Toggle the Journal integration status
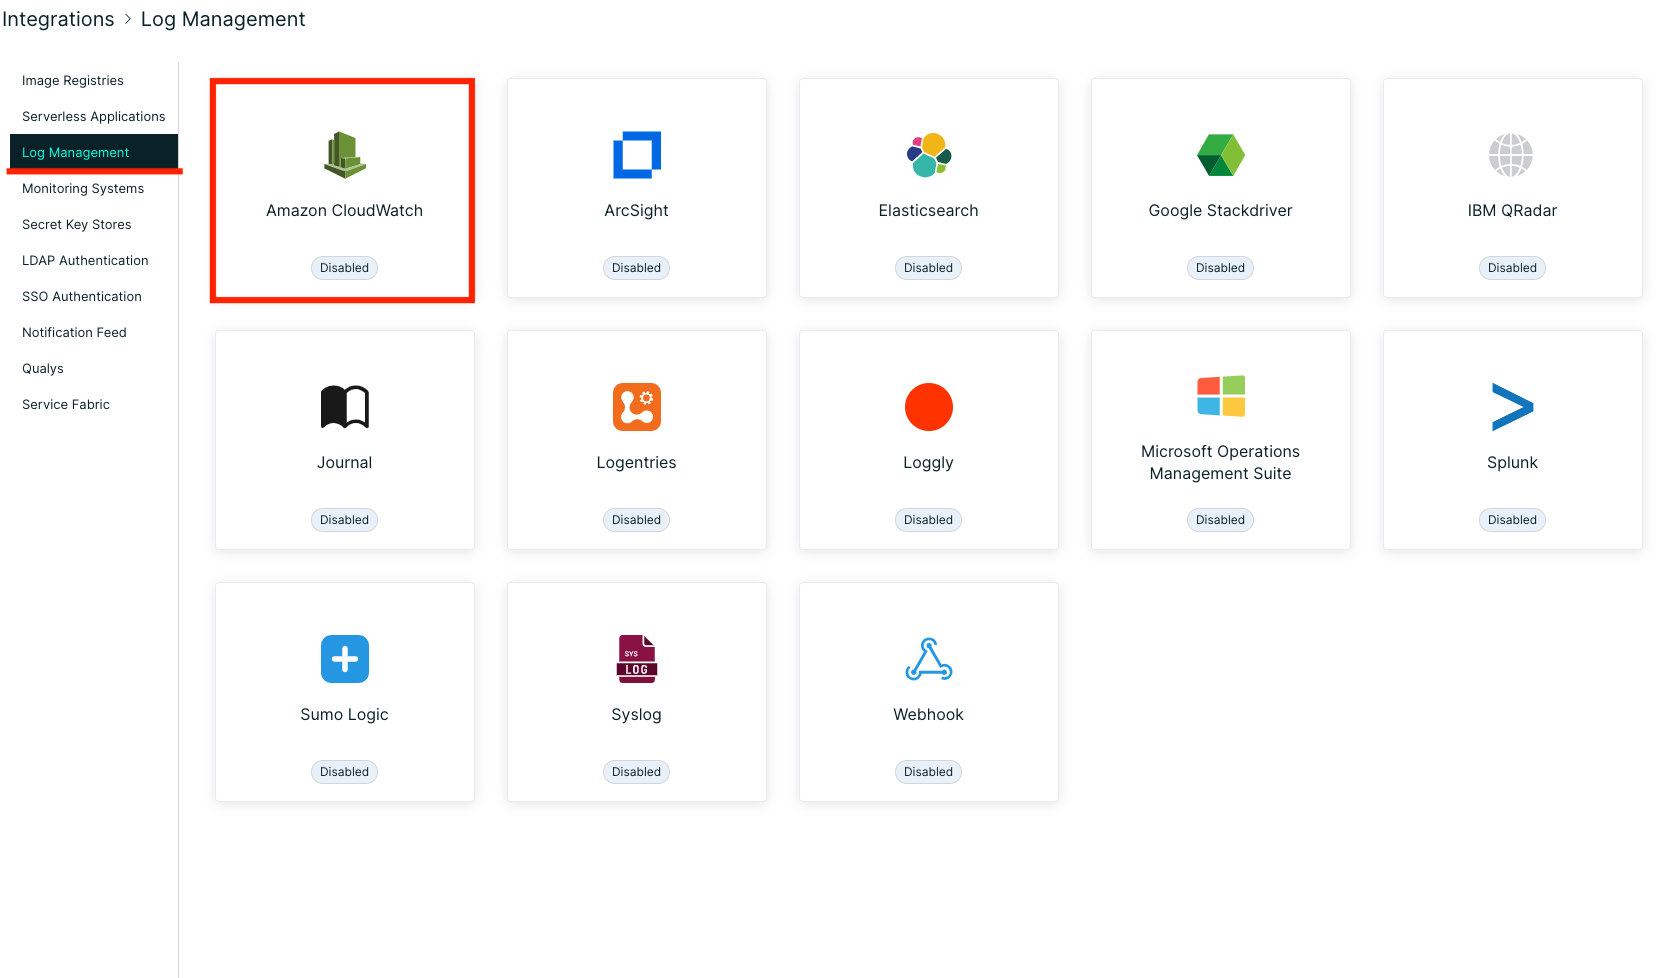Screen dimensions: 1677x978 coord(344,519)
